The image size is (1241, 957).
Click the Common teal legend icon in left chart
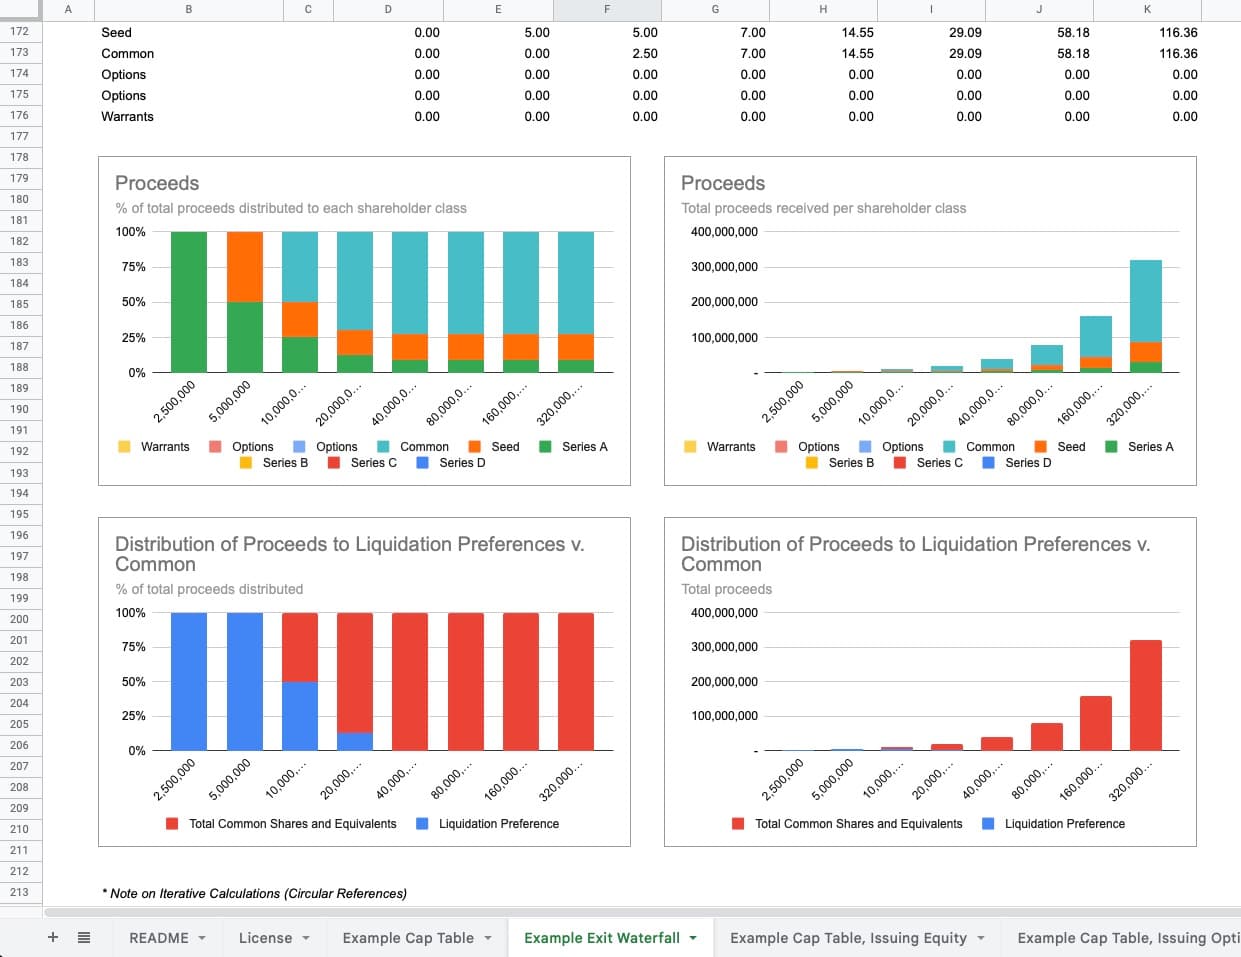pyautogui.click(x=383, y=447)
